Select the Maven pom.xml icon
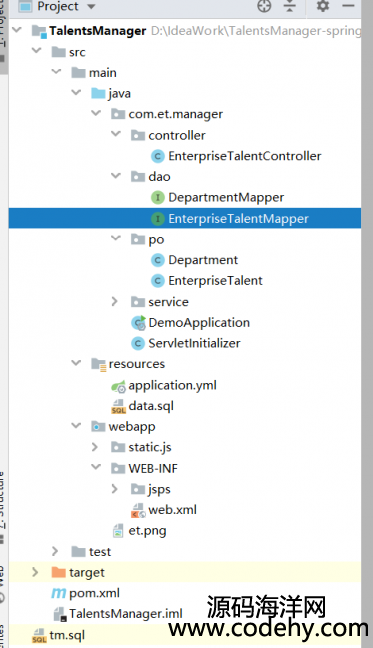 click(58, 593)
